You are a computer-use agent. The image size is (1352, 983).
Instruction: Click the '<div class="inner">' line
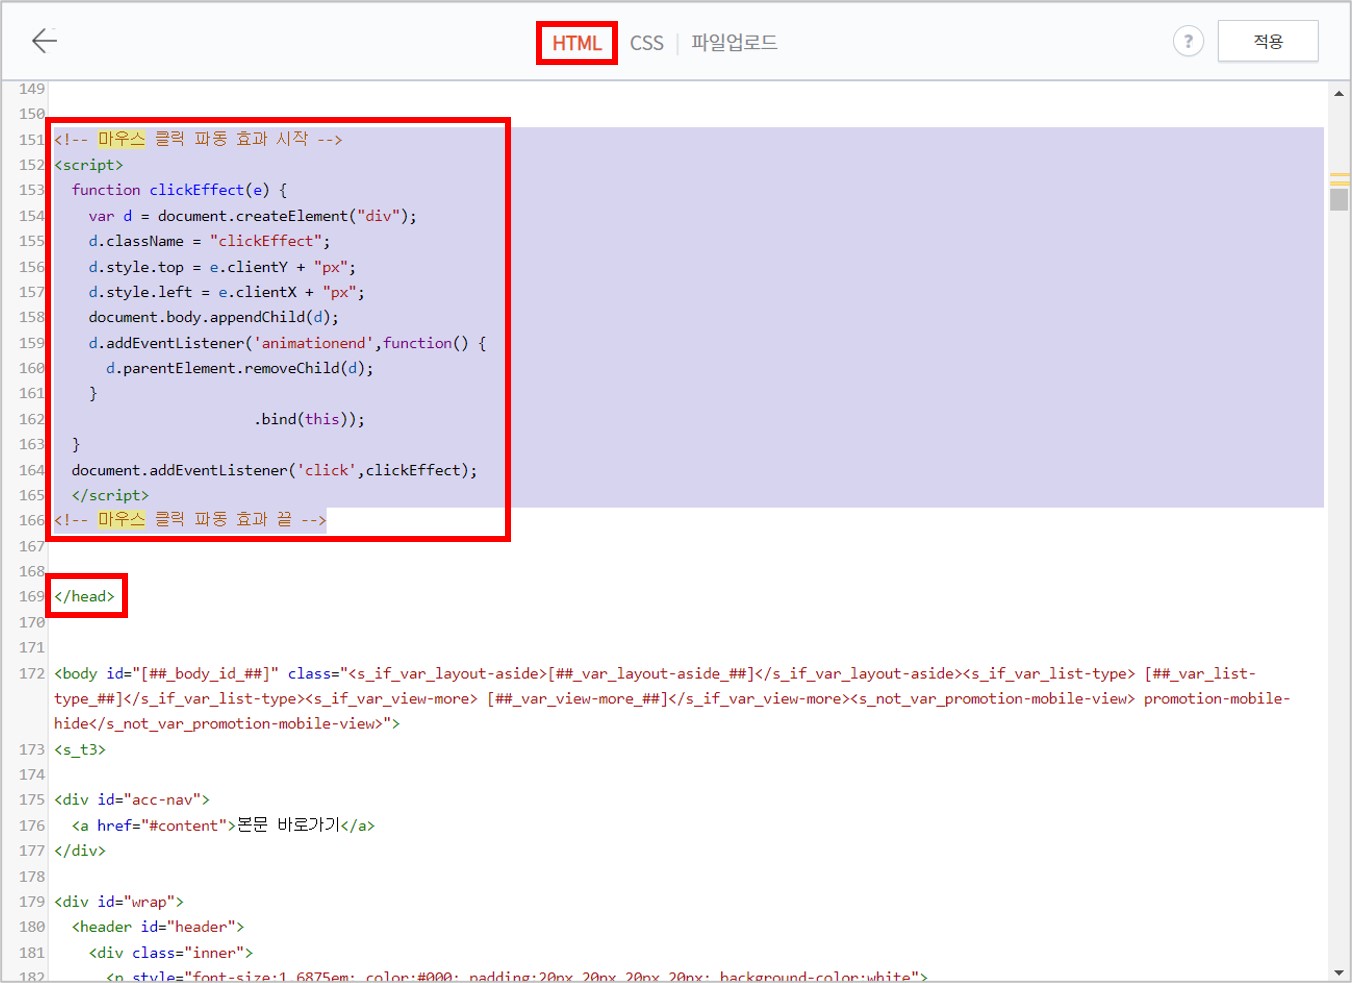pyautogui.click(x=171, y=953)
